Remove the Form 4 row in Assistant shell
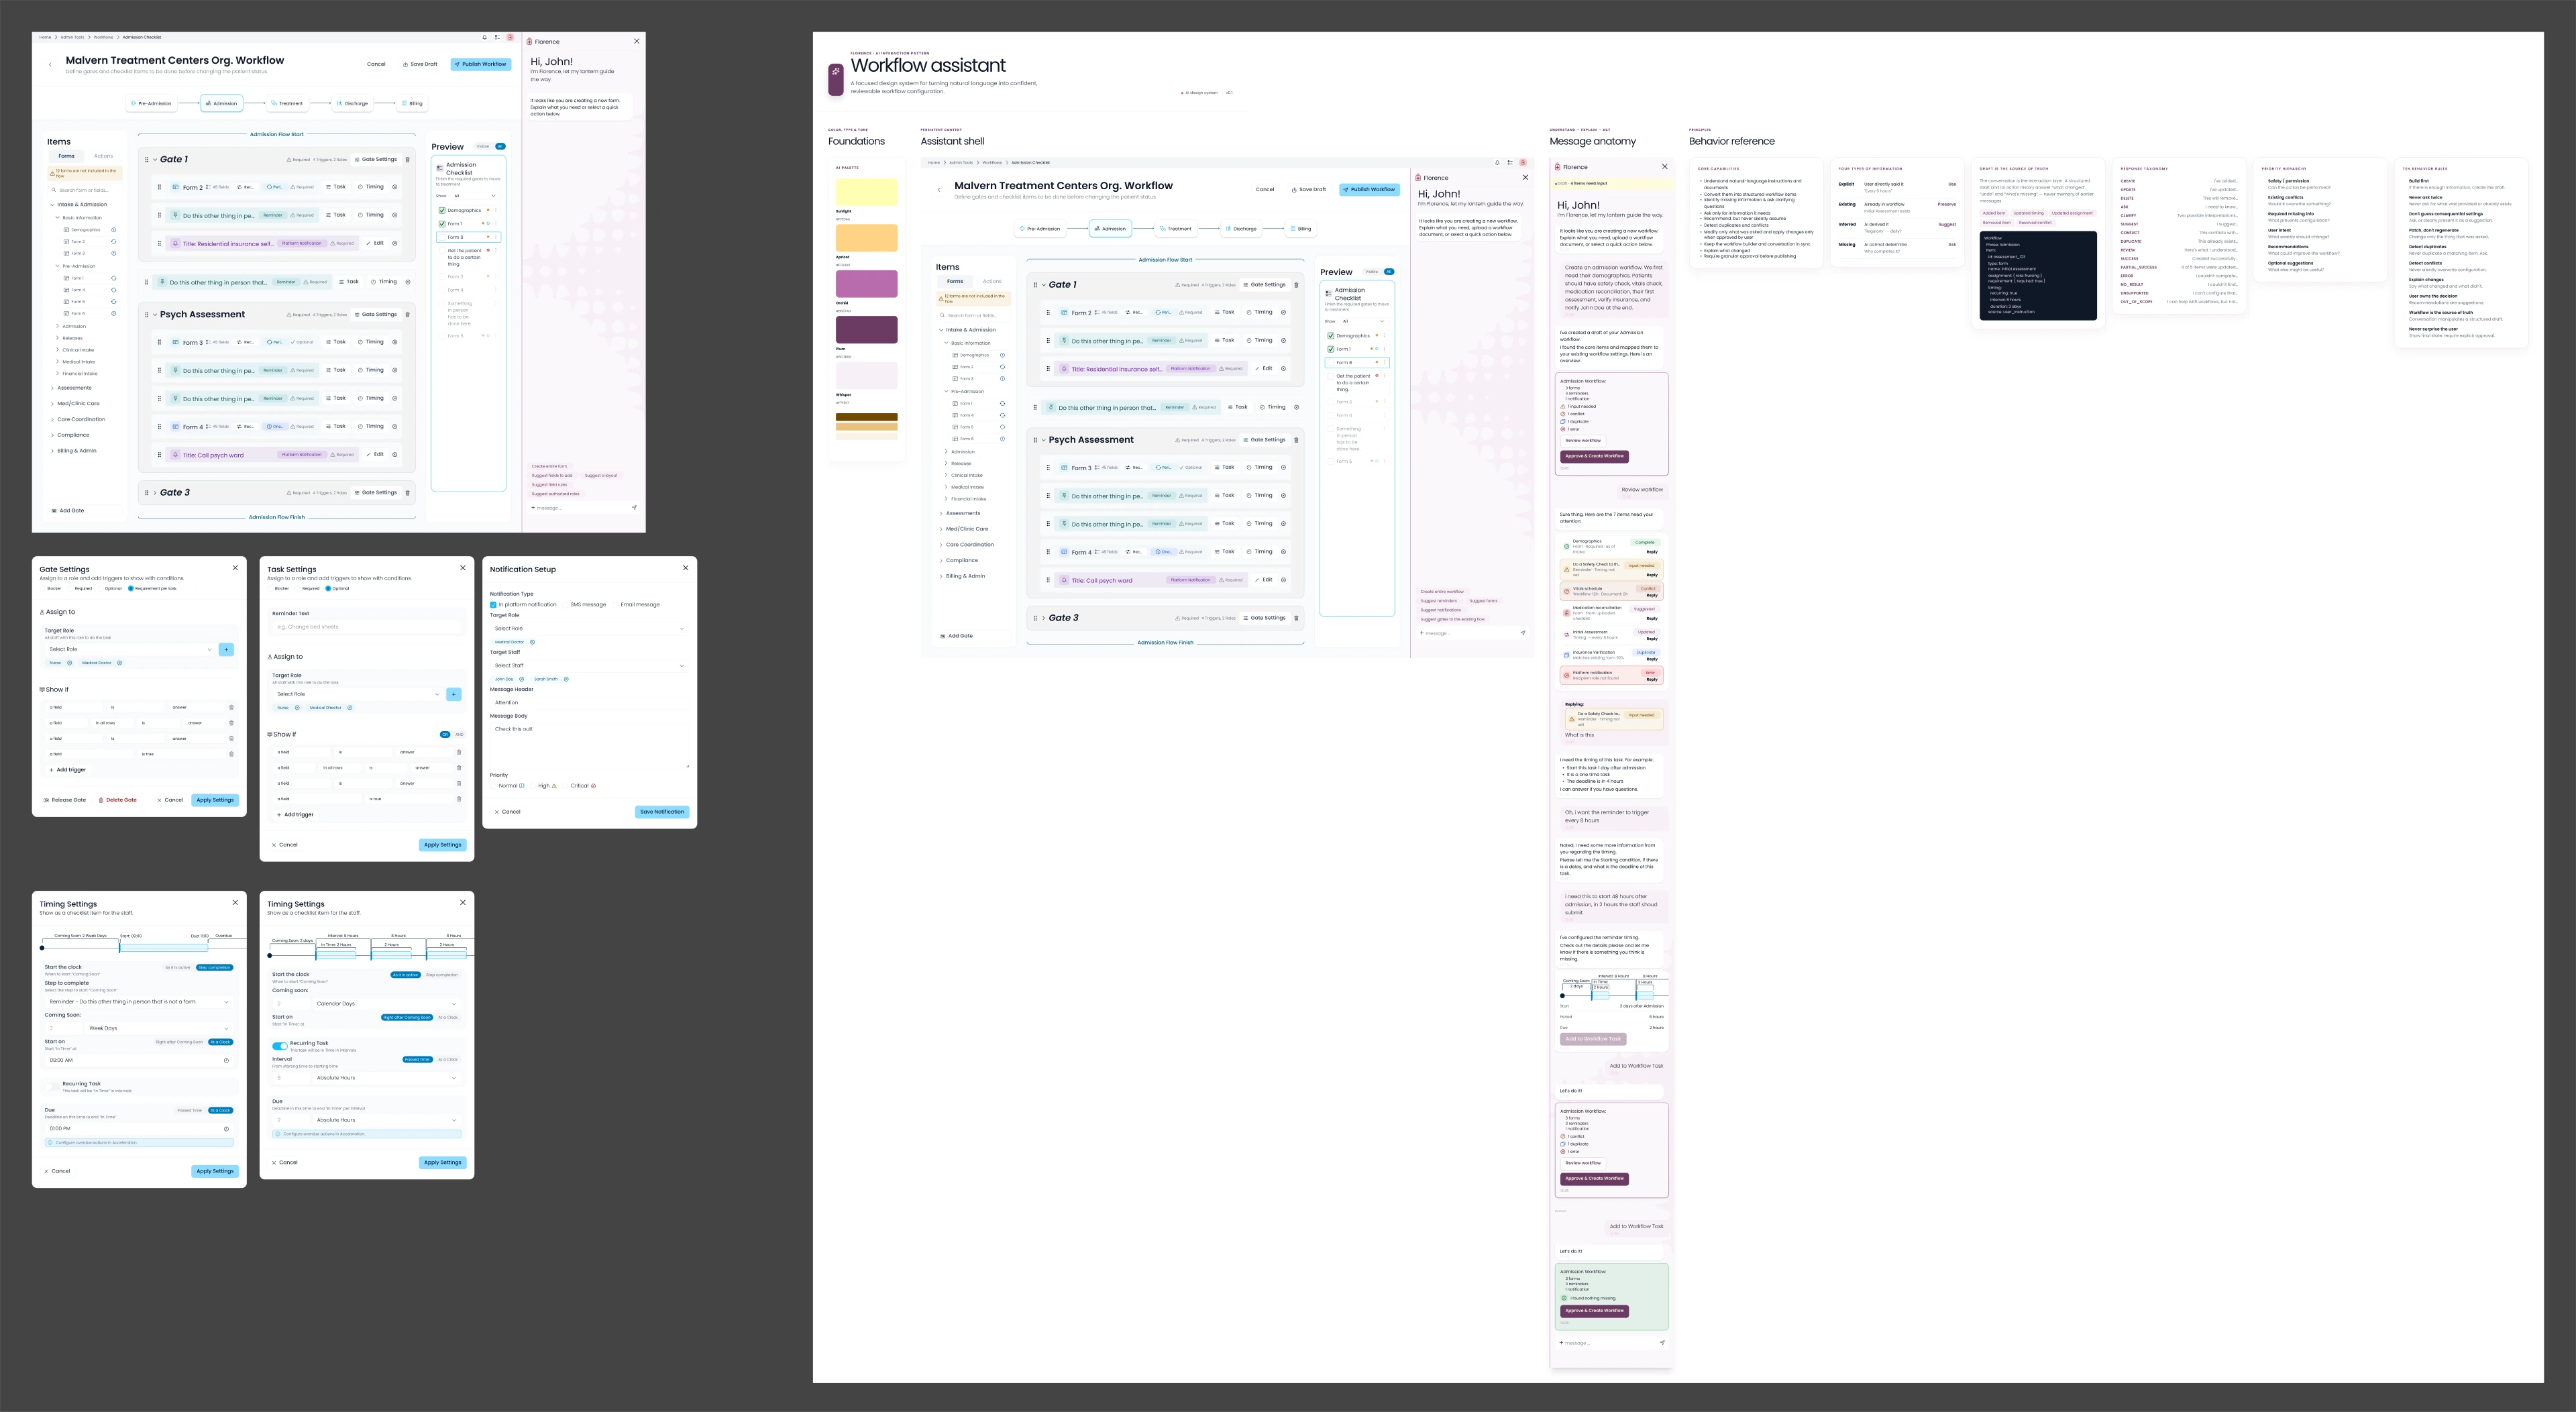This screenshot has width=2576, height=1412. [1283, 552]
